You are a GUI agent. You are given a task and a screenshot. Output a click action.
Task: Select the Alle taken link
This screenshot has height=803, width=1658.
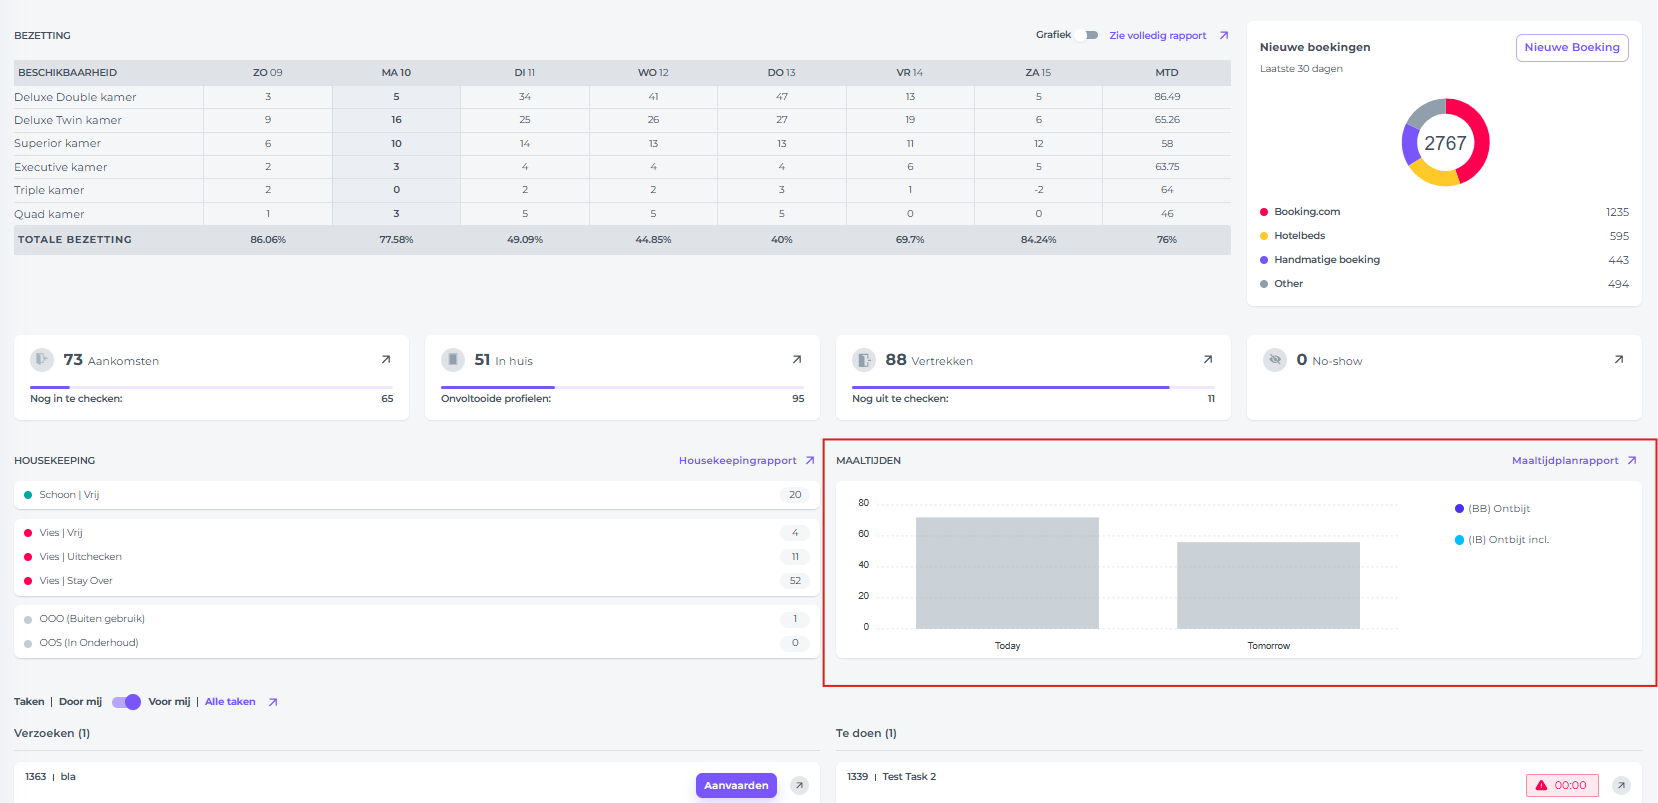pos(230,702)
